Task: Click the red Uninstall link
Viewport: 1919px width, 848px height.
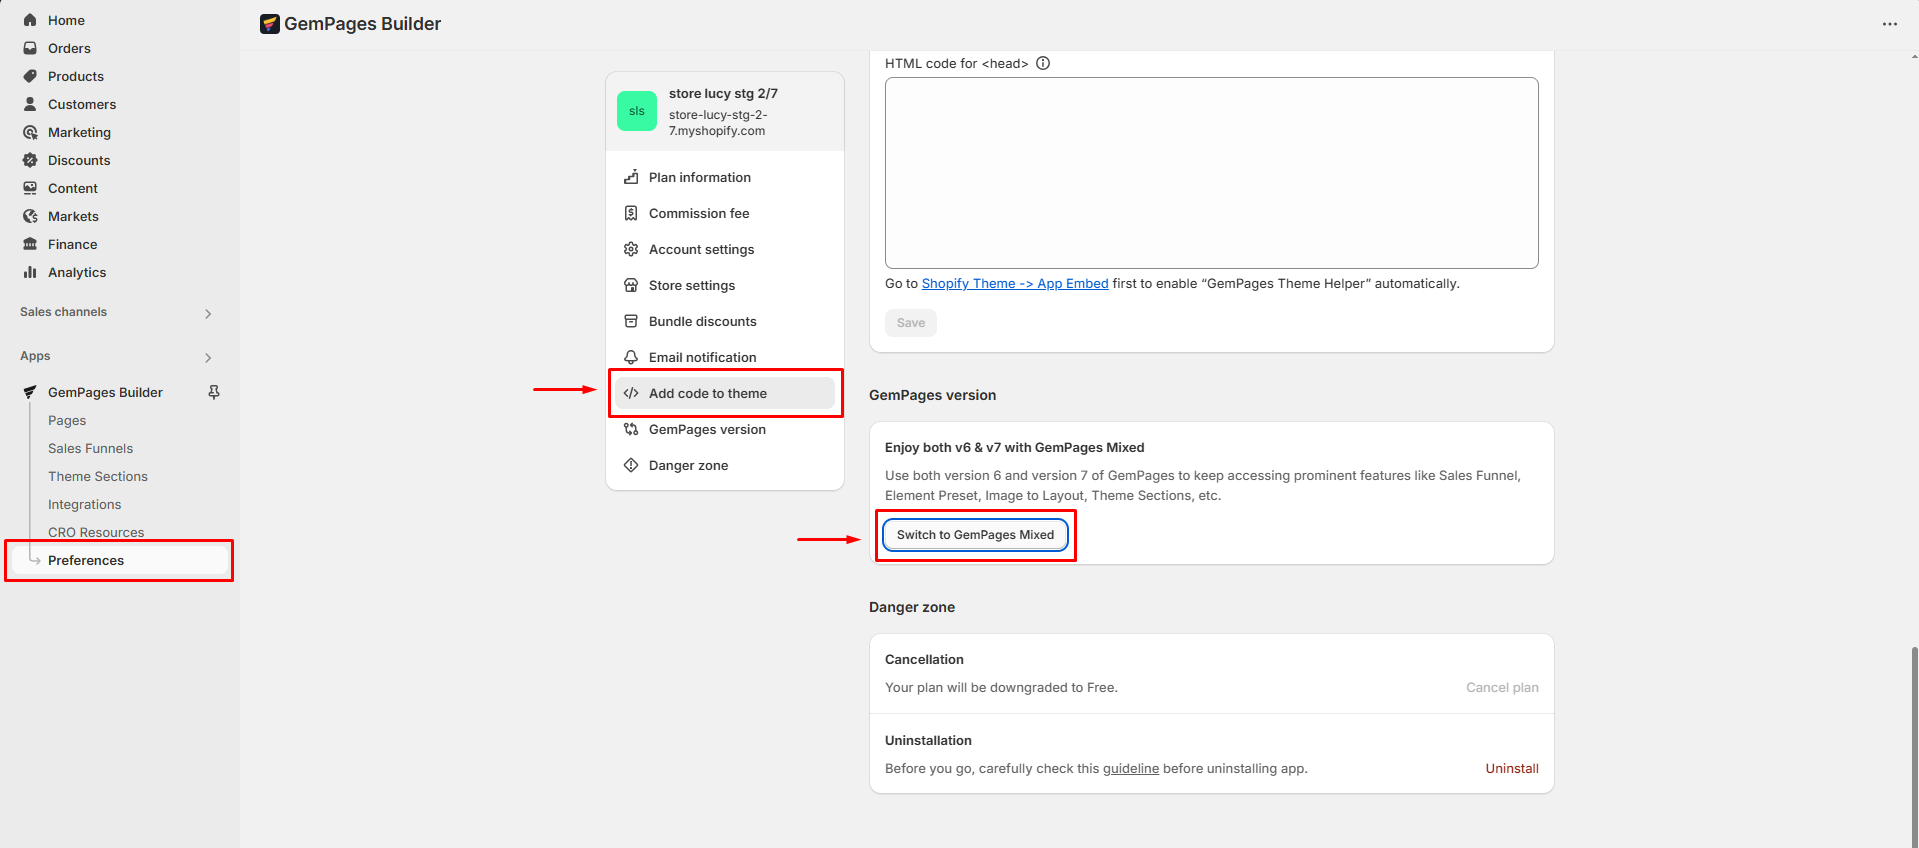Action: [1511, 768]
